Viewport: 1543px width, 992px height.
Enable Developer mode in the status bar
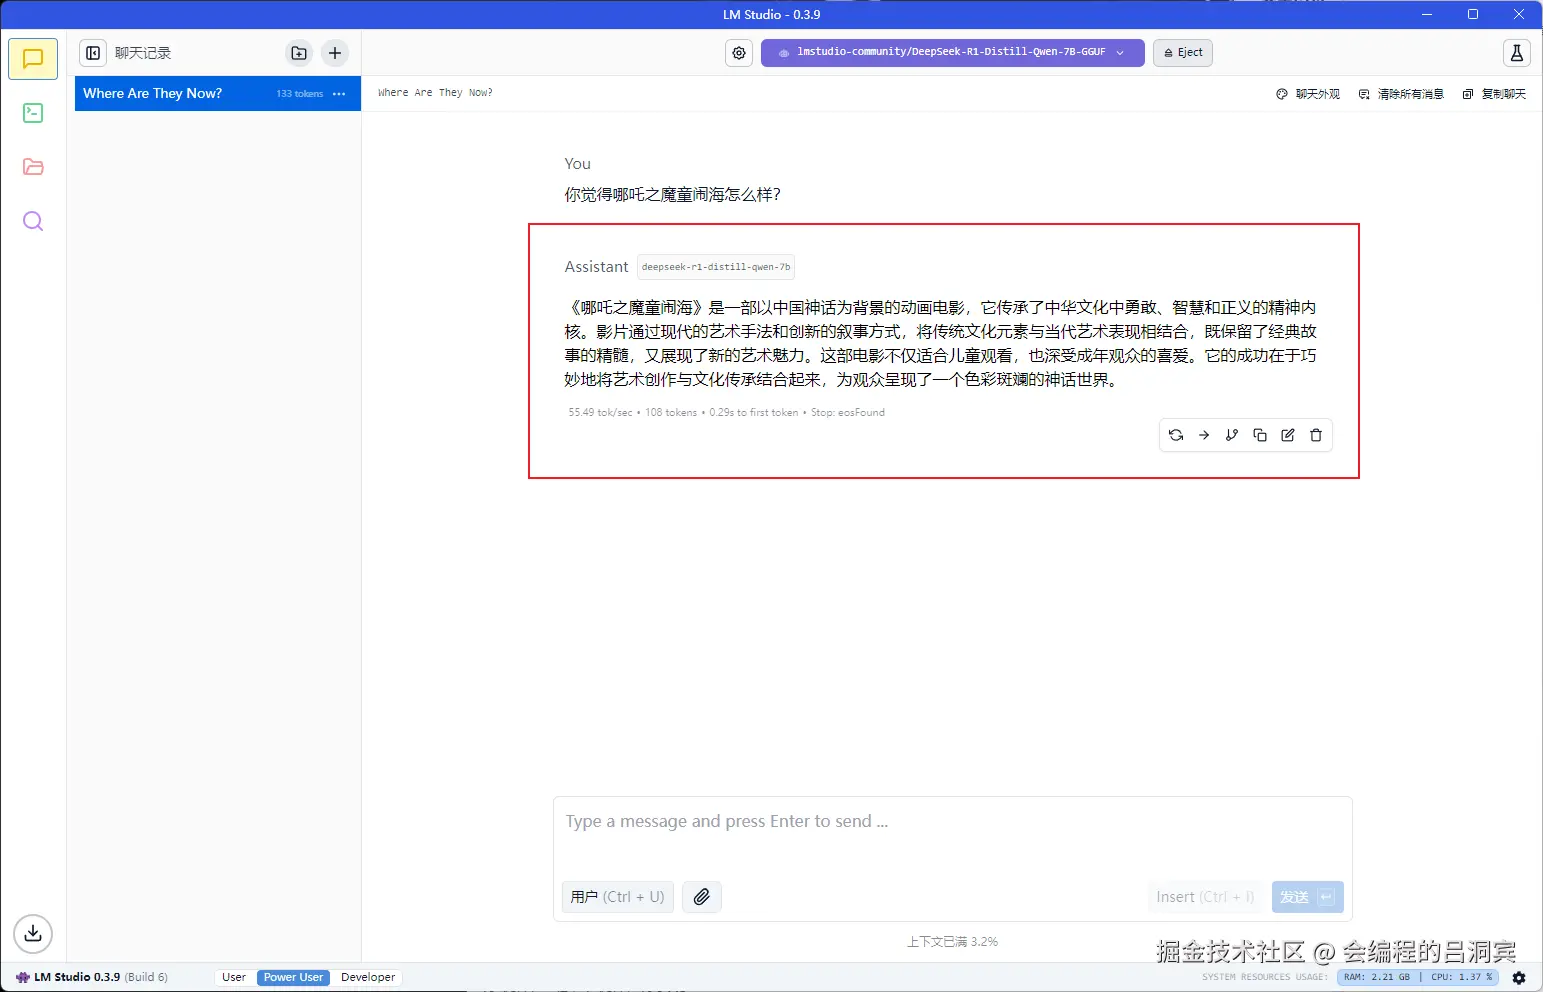coord(367,977)
